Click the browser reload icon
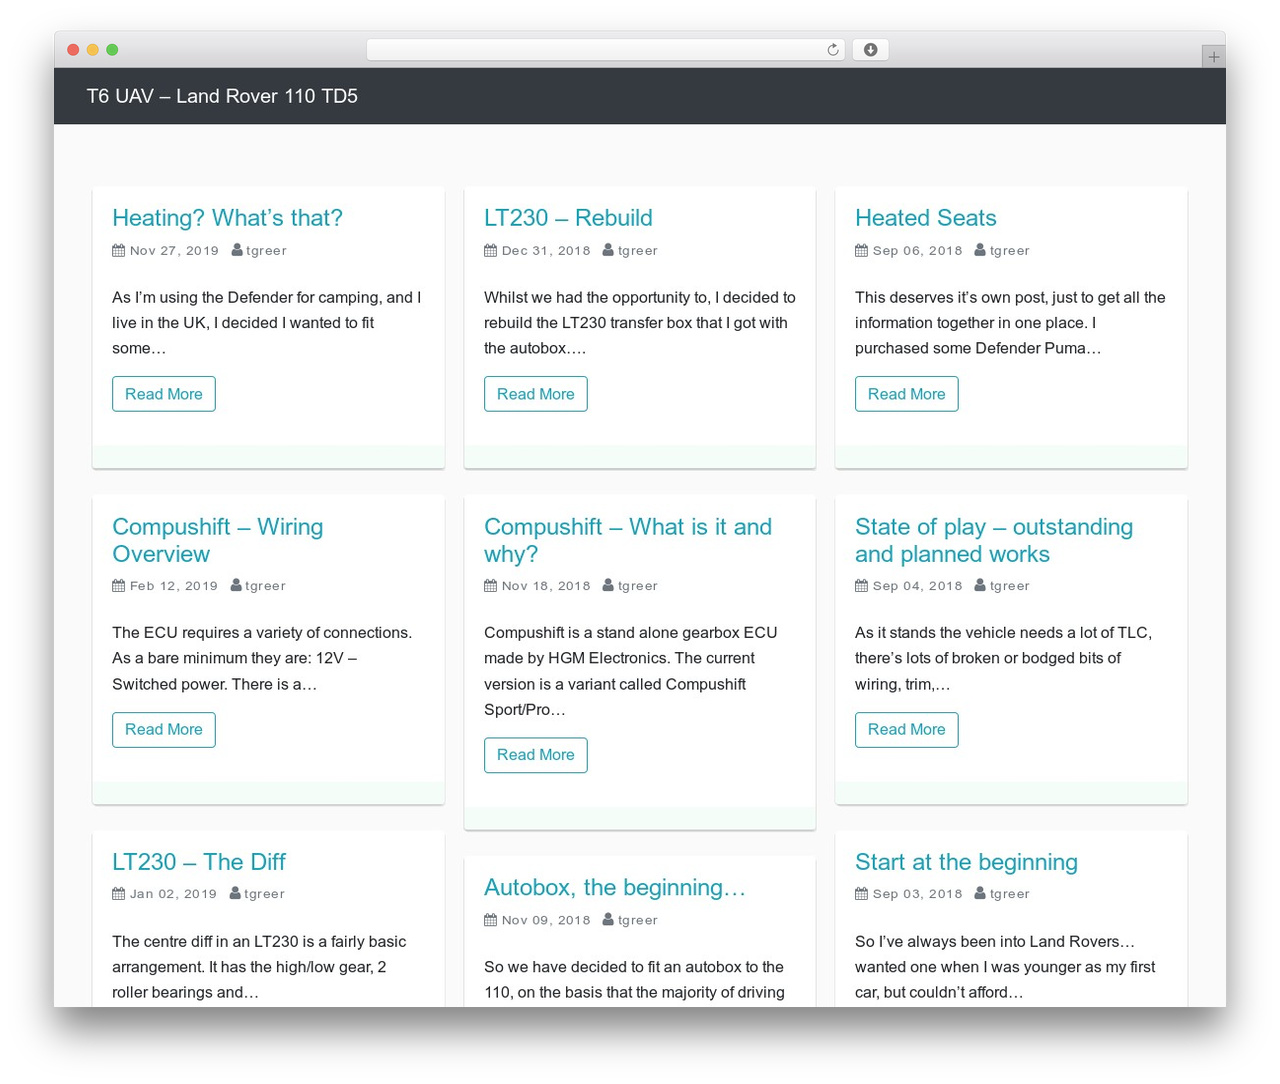Image resolution: width=1280 pixels, height=1084 pixels. tap(832, 50)
